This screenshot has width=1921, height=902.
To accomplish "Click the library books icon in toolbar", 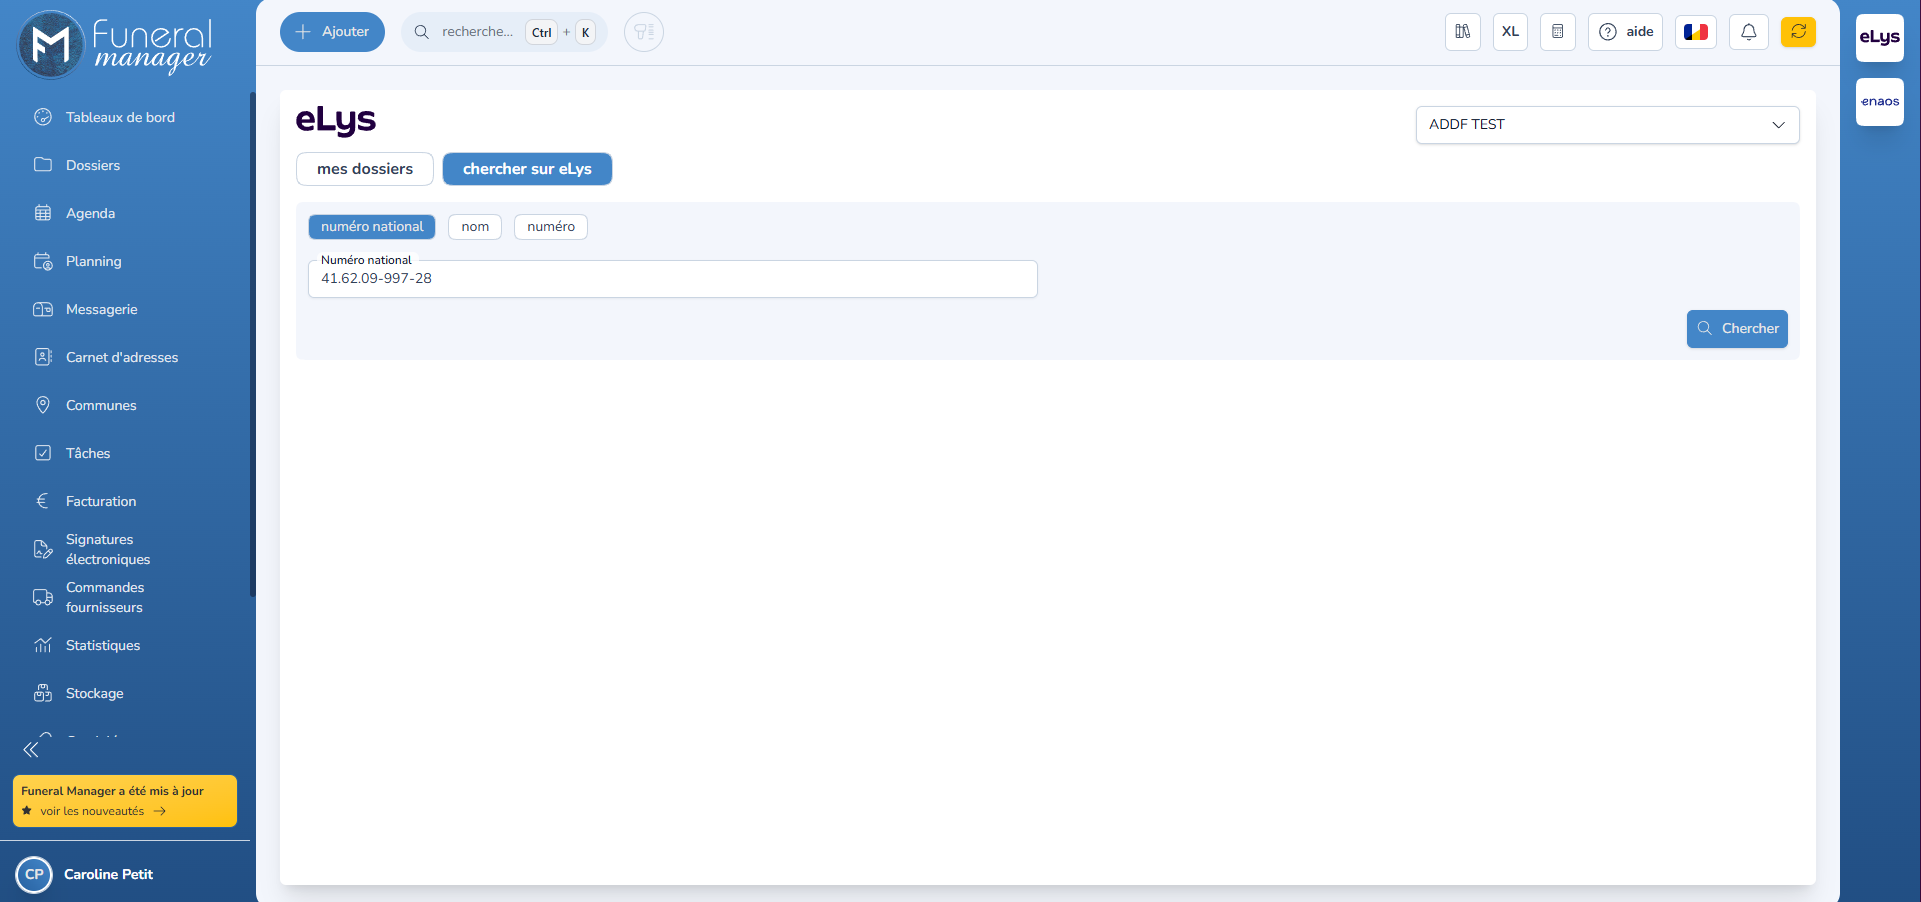I will pyautogui.click(x=1463, y=32).
